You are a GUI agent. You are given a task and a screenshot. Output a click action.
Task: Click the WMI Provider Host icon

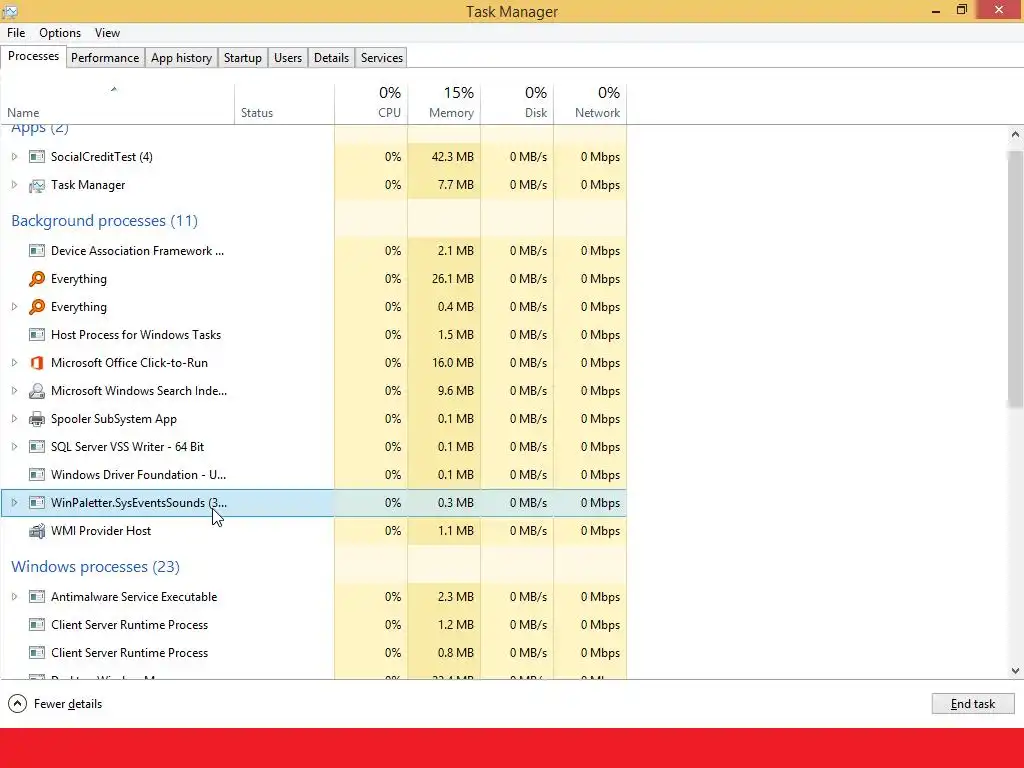[x=37, y=531]
